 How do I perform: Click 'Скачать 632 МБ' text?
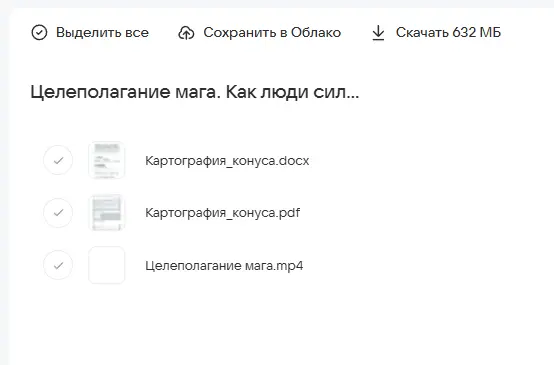pyautogui.click(x=448, y=33)
